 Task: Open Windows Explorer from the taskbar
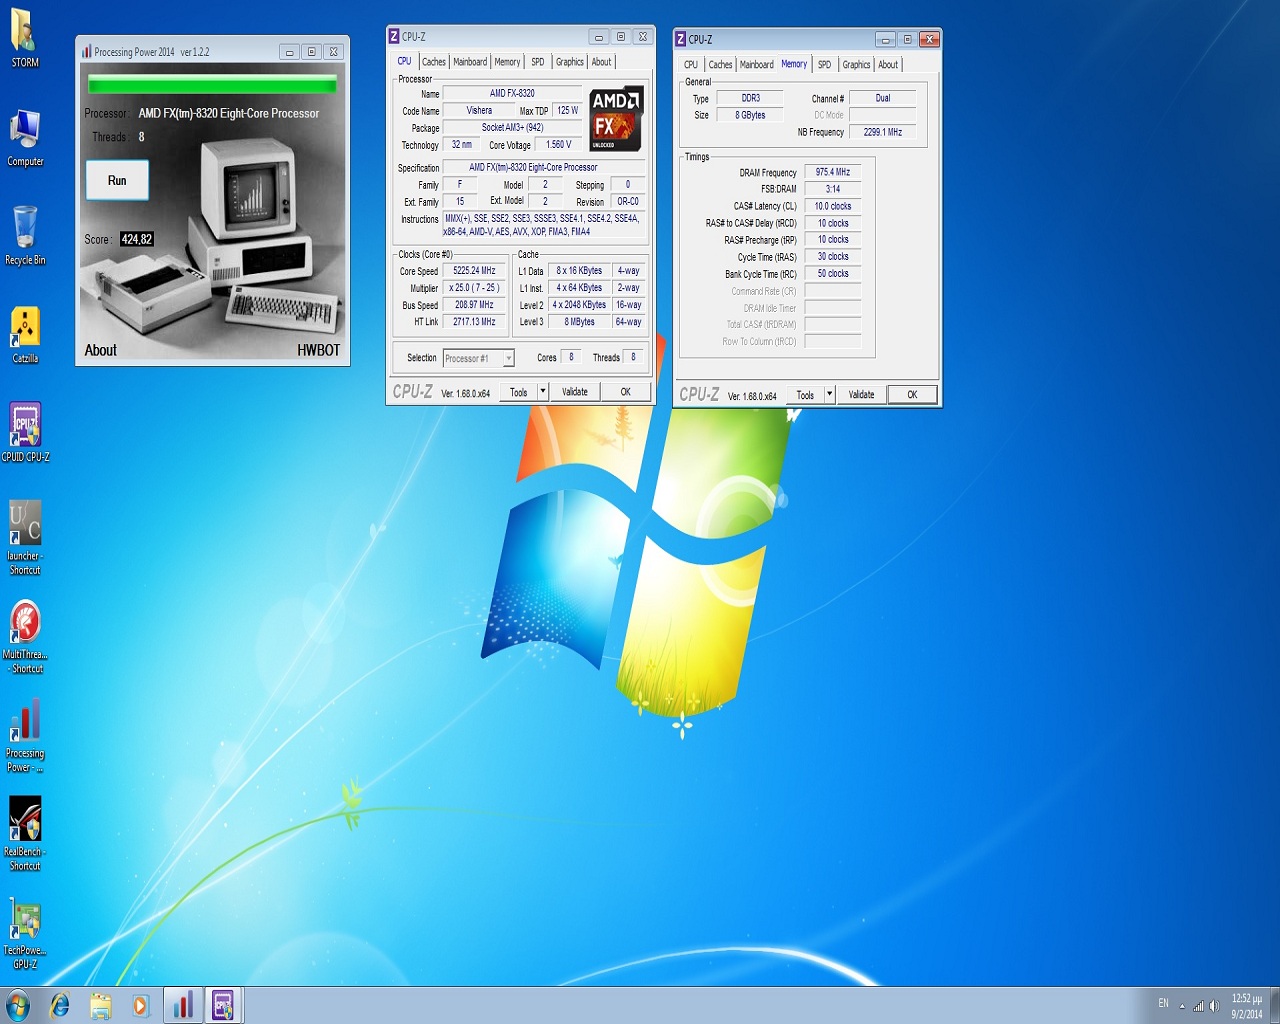pos(100,1005)
